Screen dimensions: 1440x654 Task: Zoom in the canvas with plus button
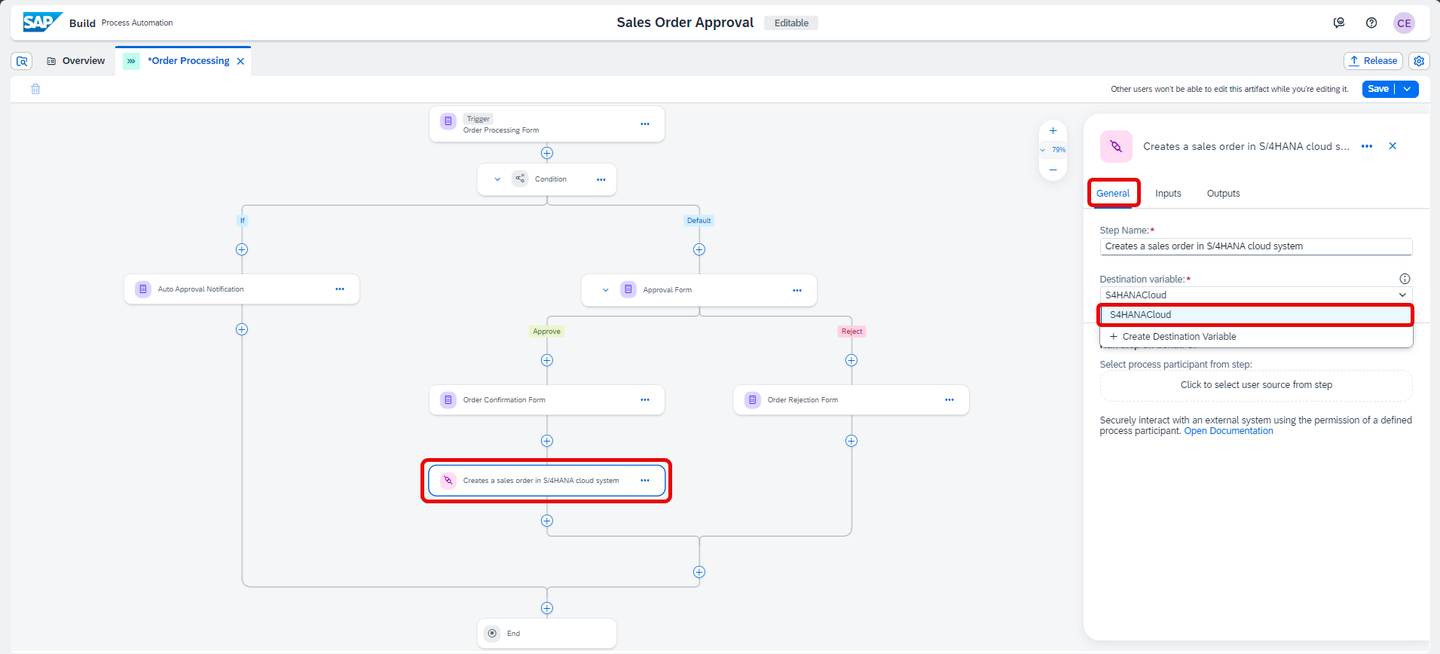coord(1052,131)
